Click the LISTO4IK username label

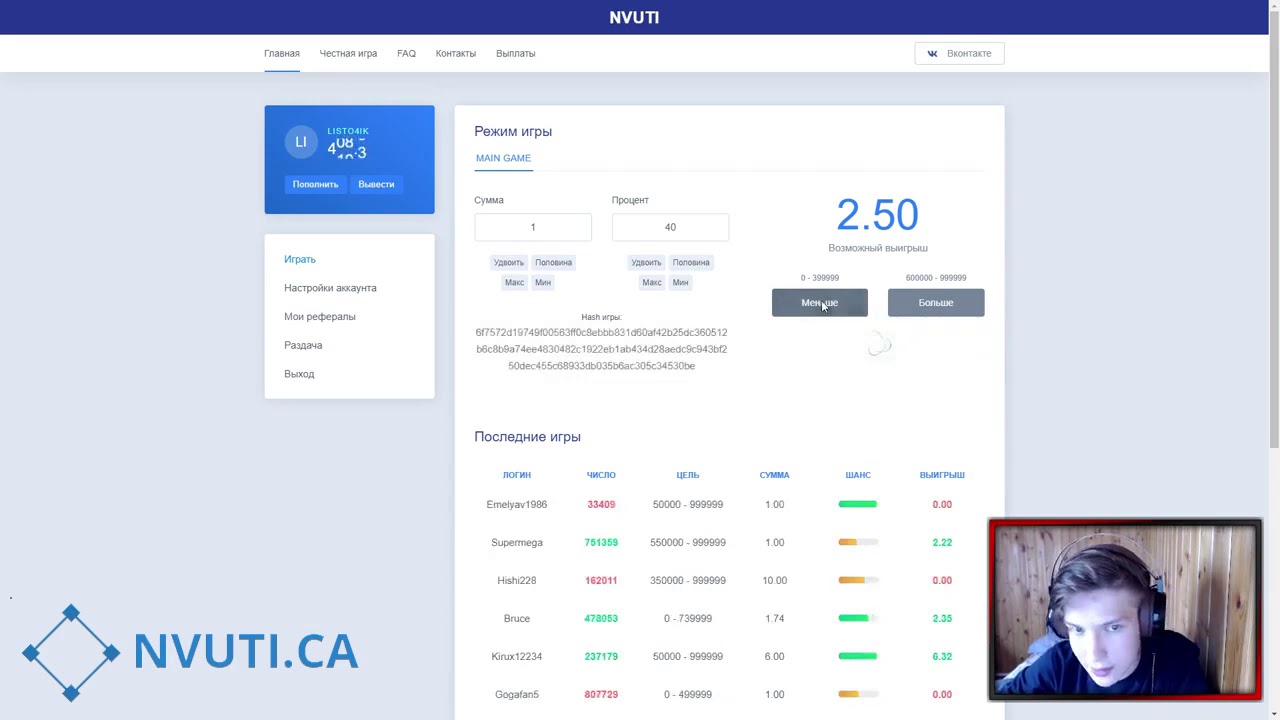(348, 131)
